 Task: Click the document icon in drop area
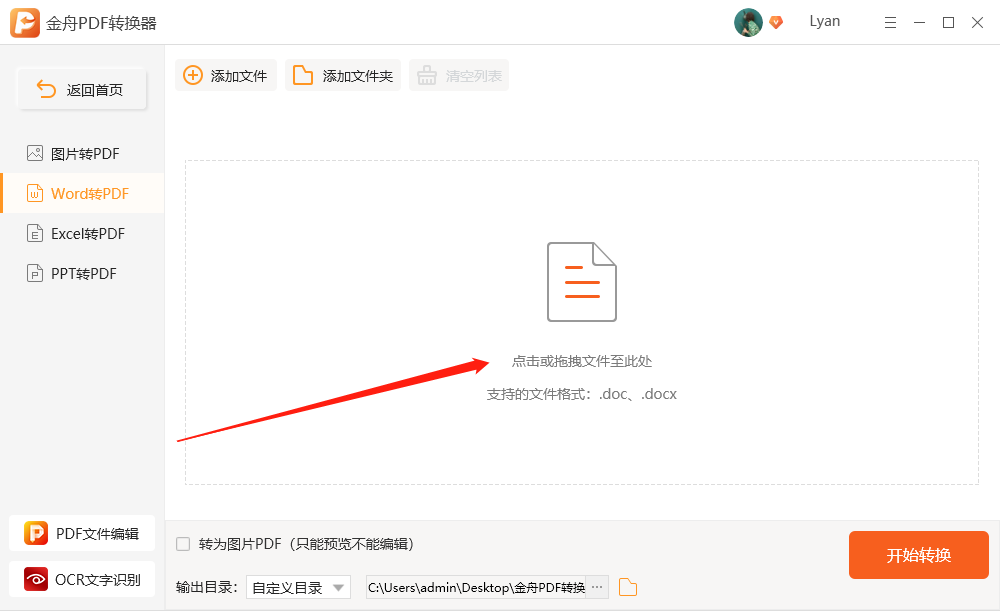pos(582,281)
